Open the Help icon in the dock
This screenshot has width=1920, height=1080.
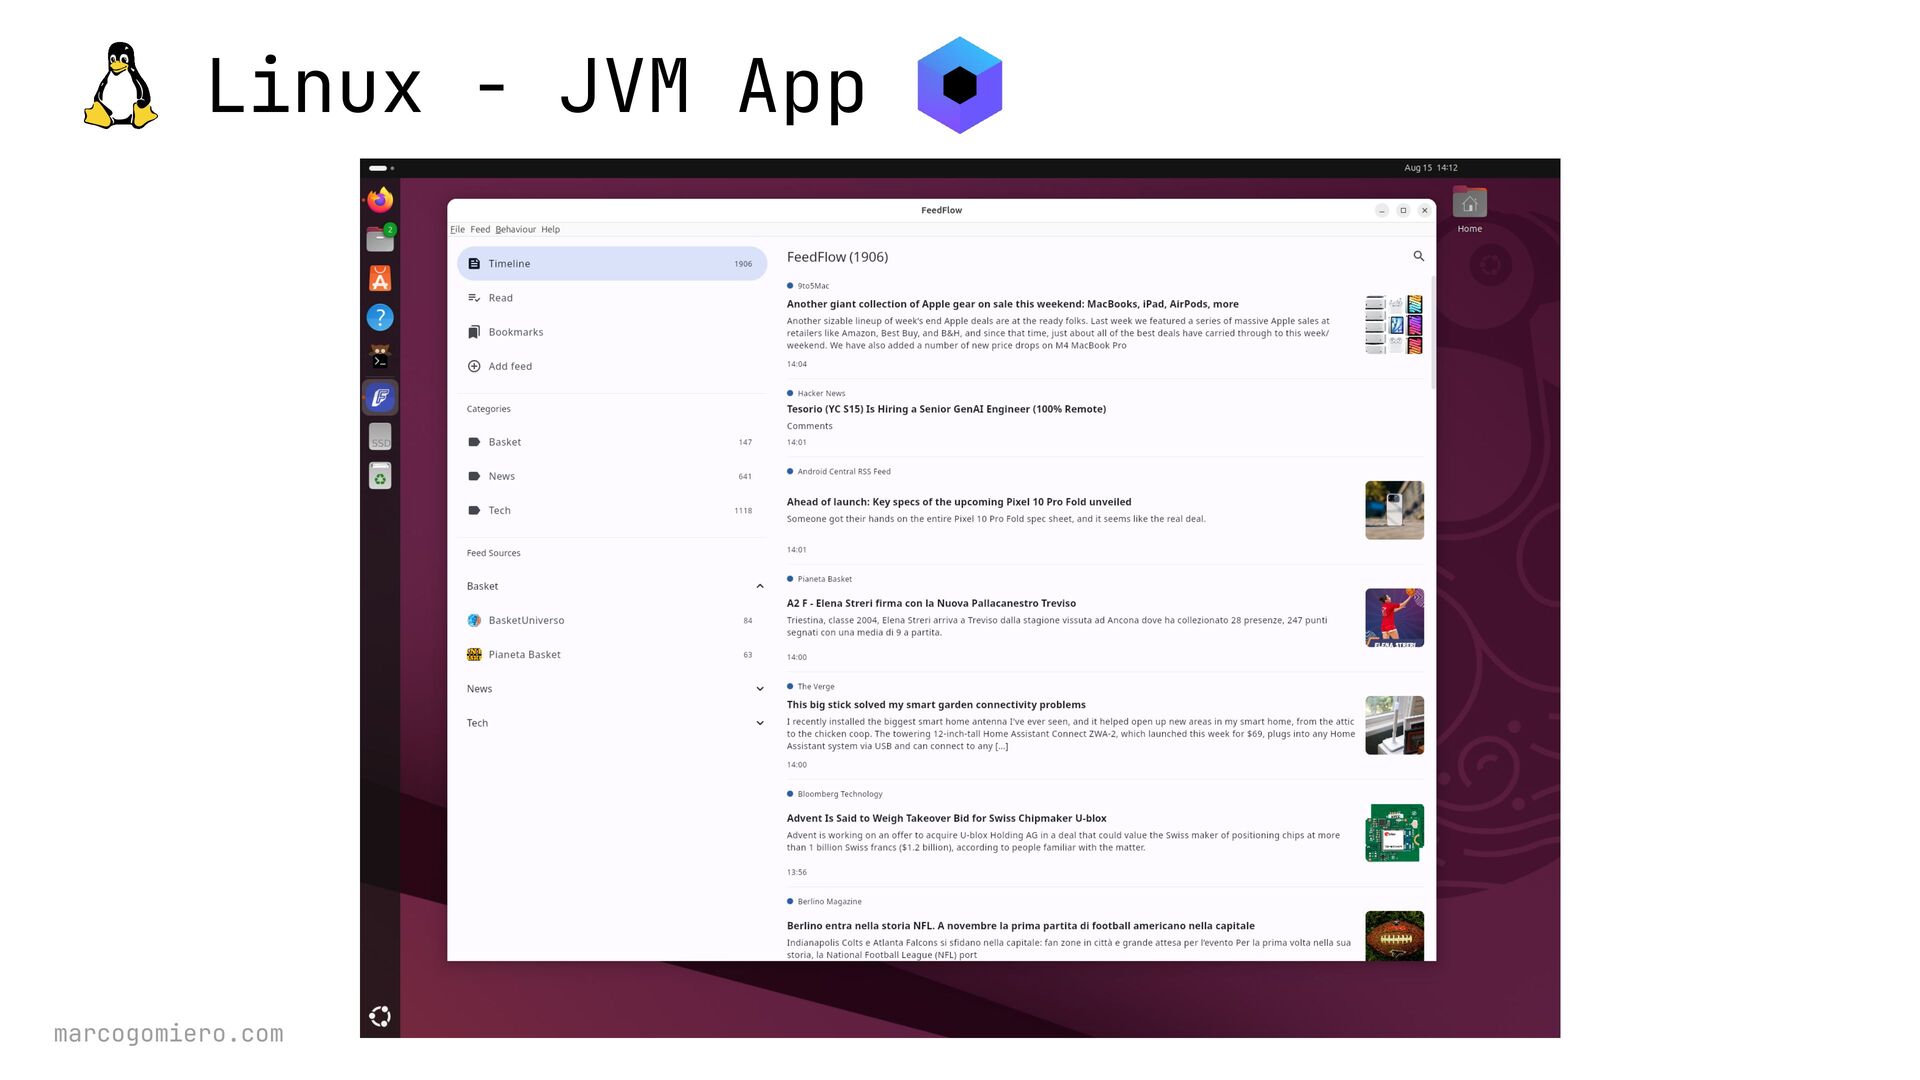pyautogui.click(x=380, y=318)
